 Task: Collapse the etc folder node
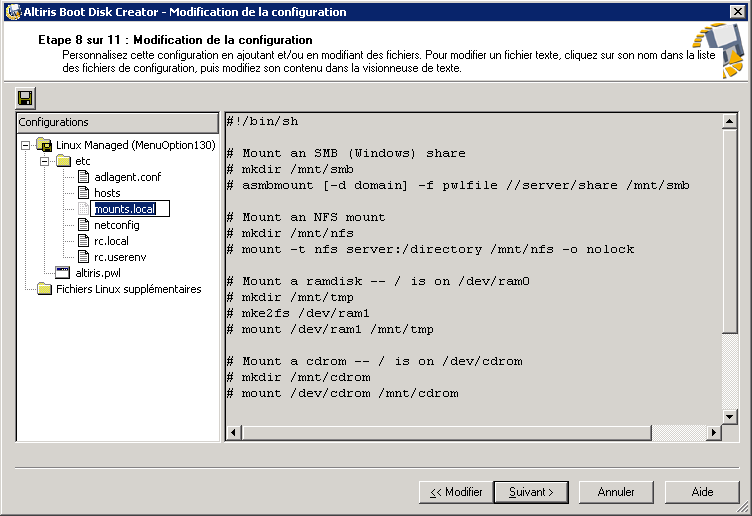click(45, 161)
